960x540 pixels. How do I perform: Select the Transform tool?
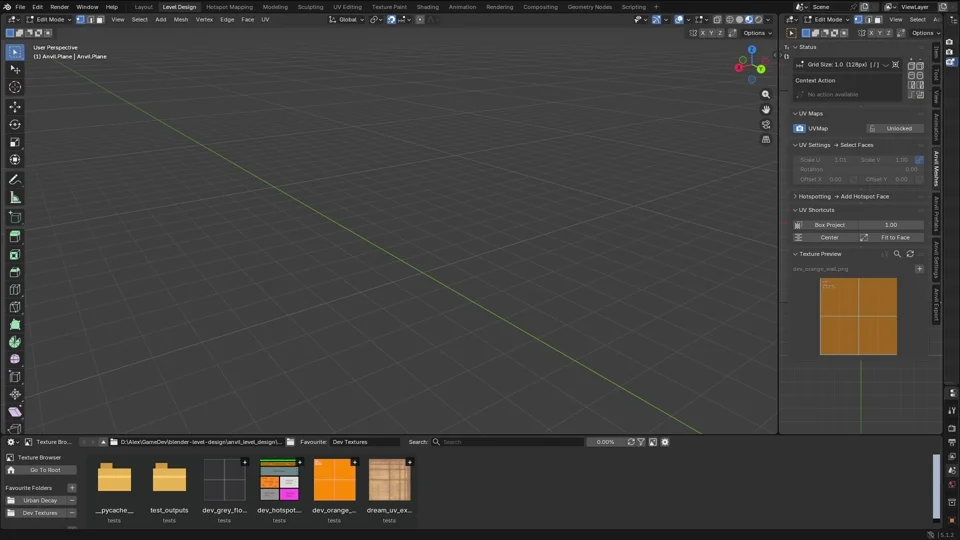tap(15, 160)
